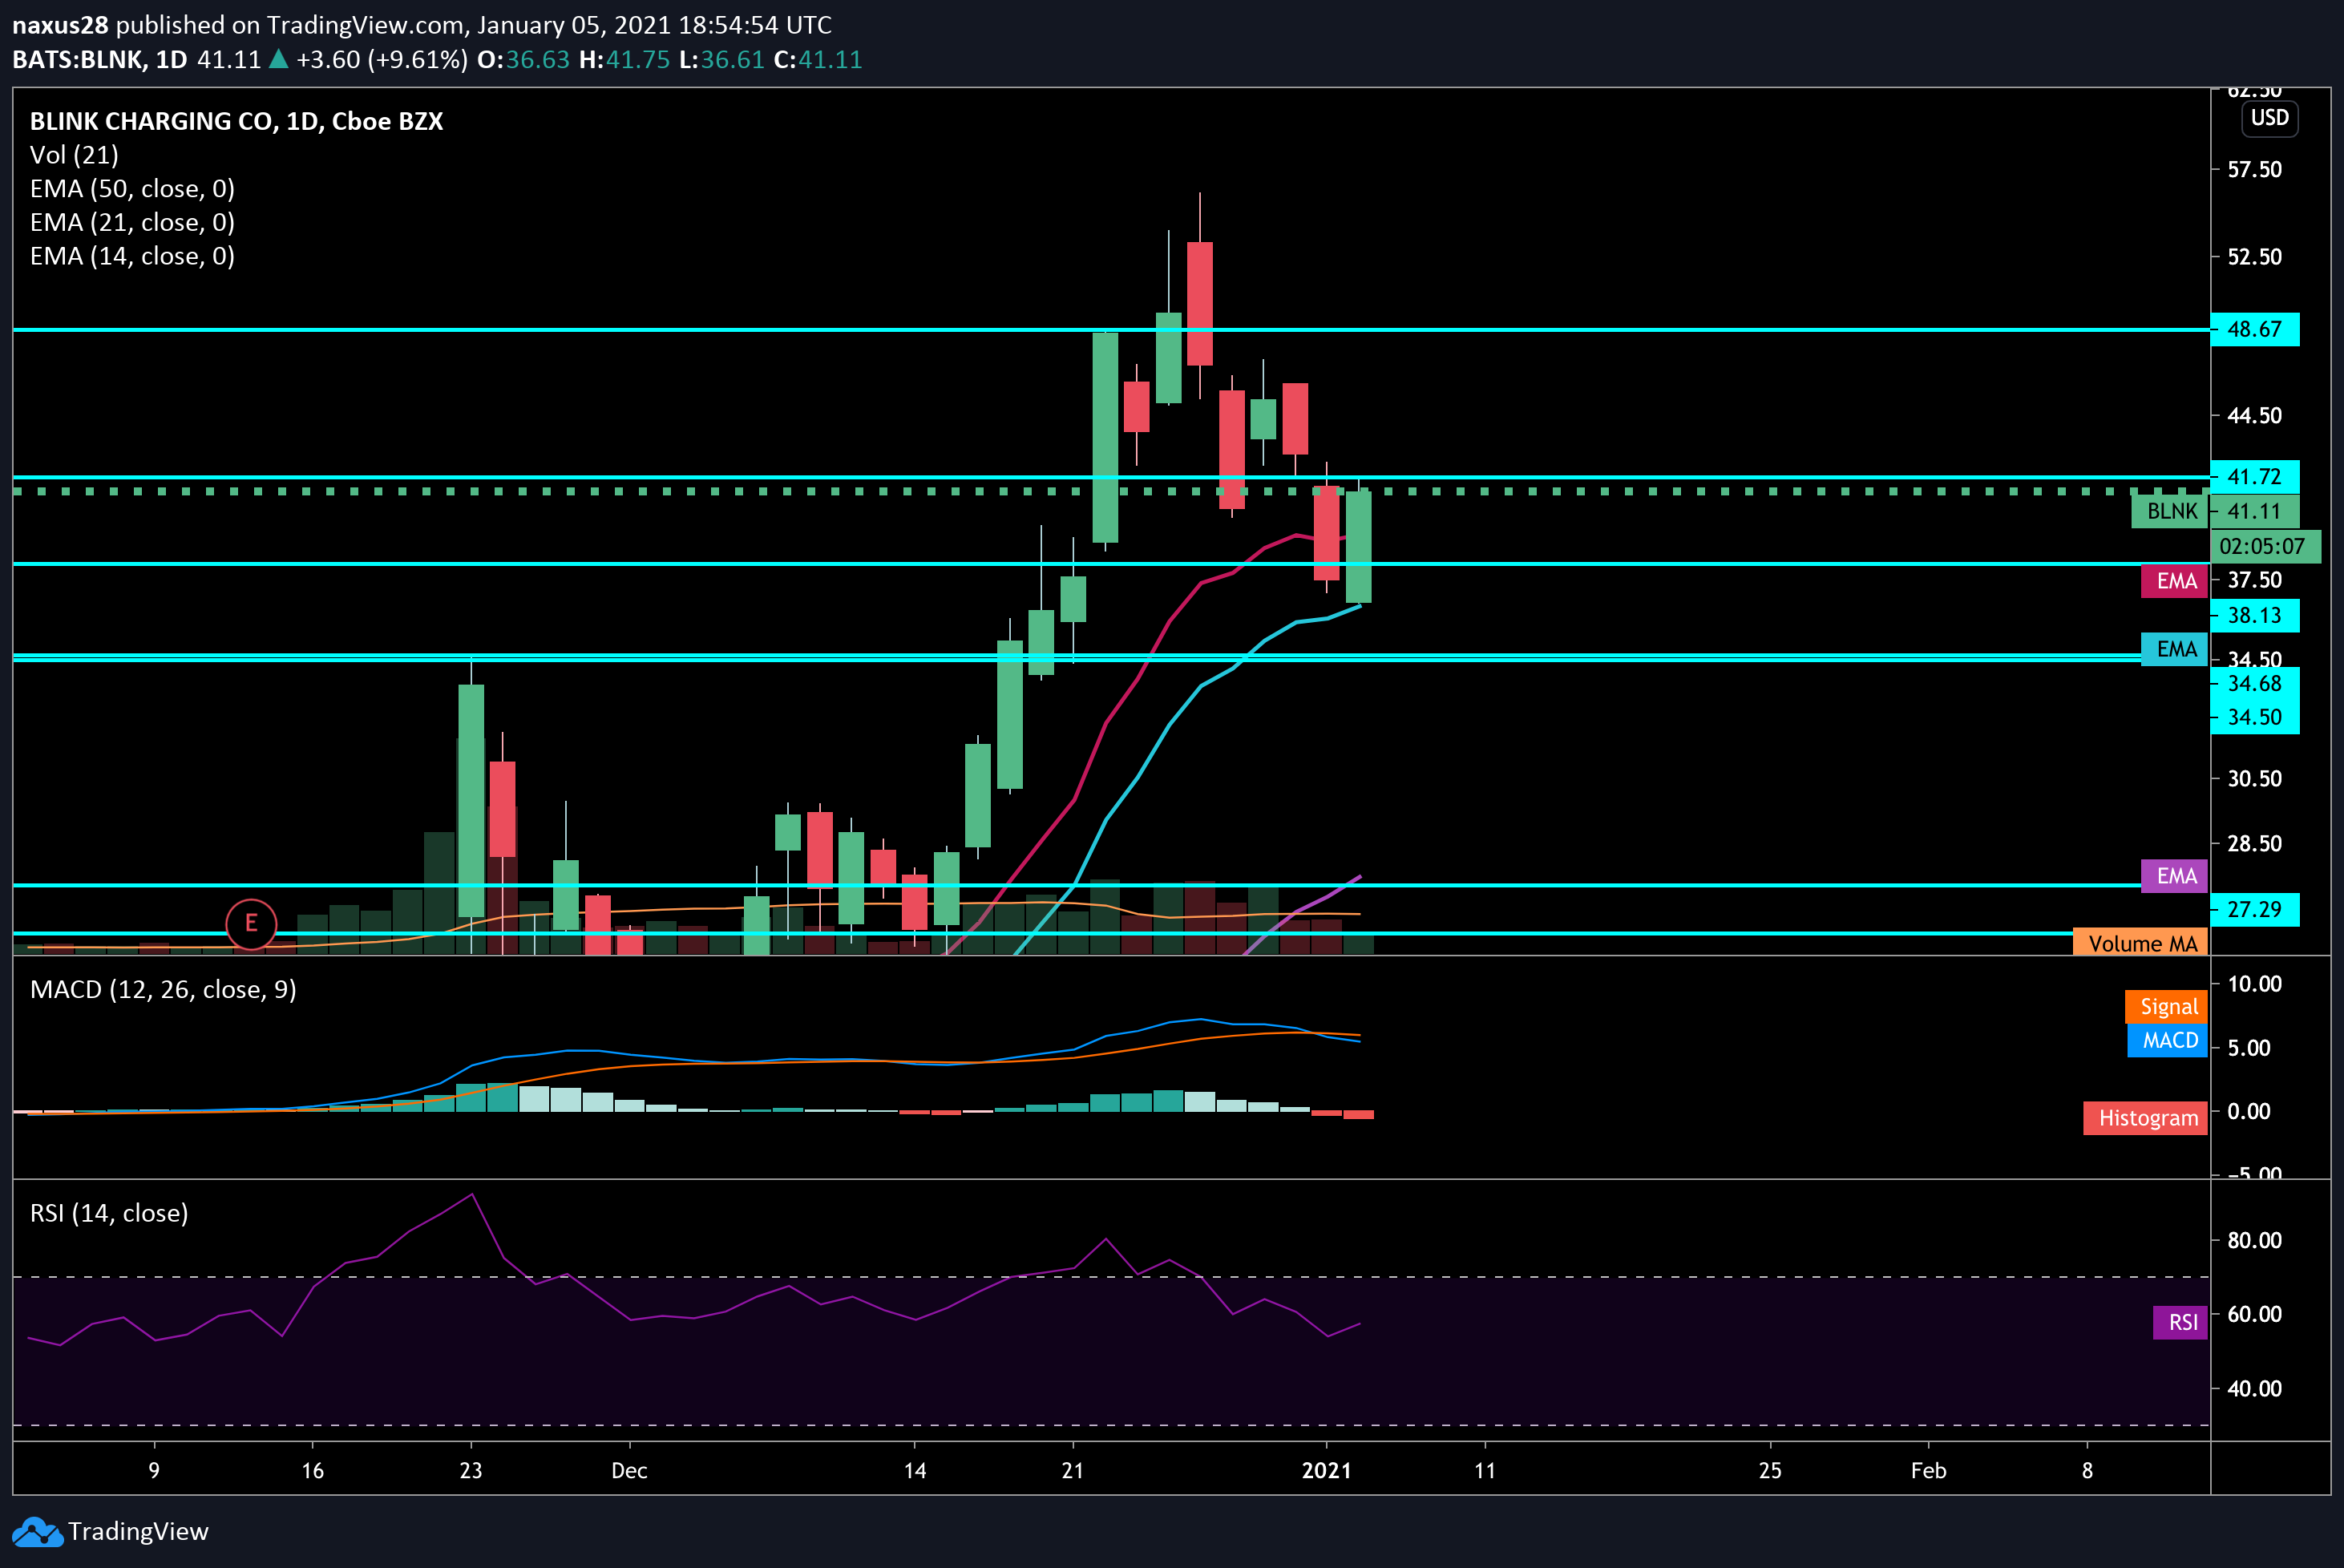2344x1568 pixels.
Task: Click the 41.72 price level label
Action: (x=2255, y=477)
